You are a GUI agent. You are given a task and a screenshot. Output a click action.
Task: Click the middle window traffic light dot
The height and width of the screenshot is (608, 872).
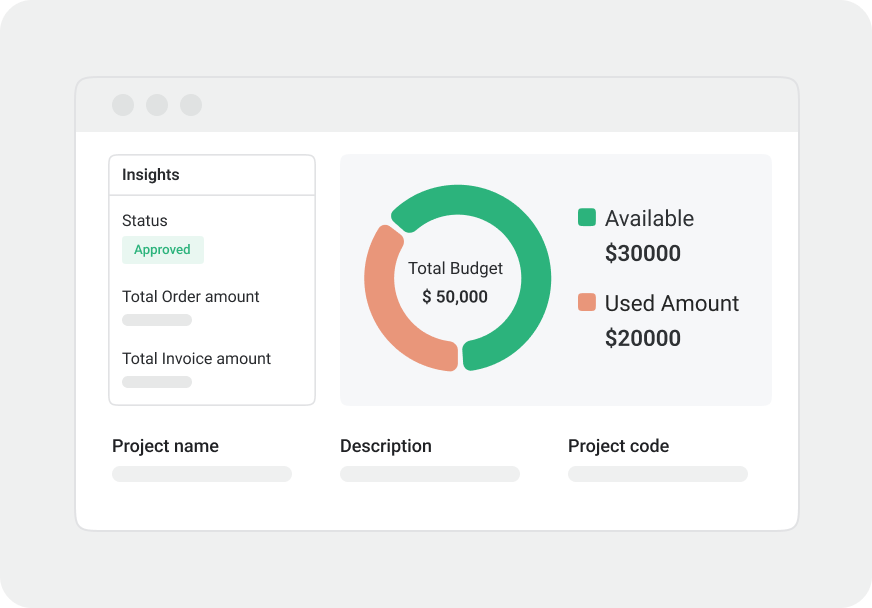coord(157,104)
